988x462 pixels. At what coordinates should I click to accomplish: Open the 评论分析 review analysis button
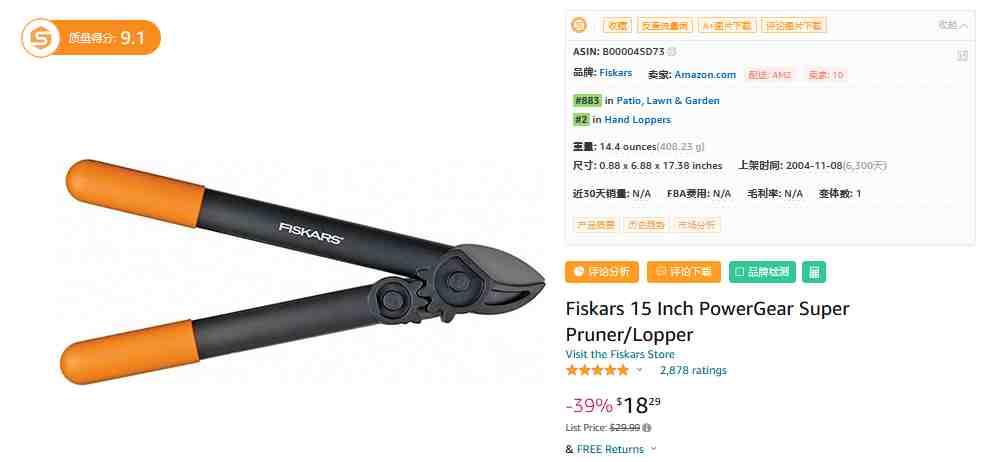(602, 272)
